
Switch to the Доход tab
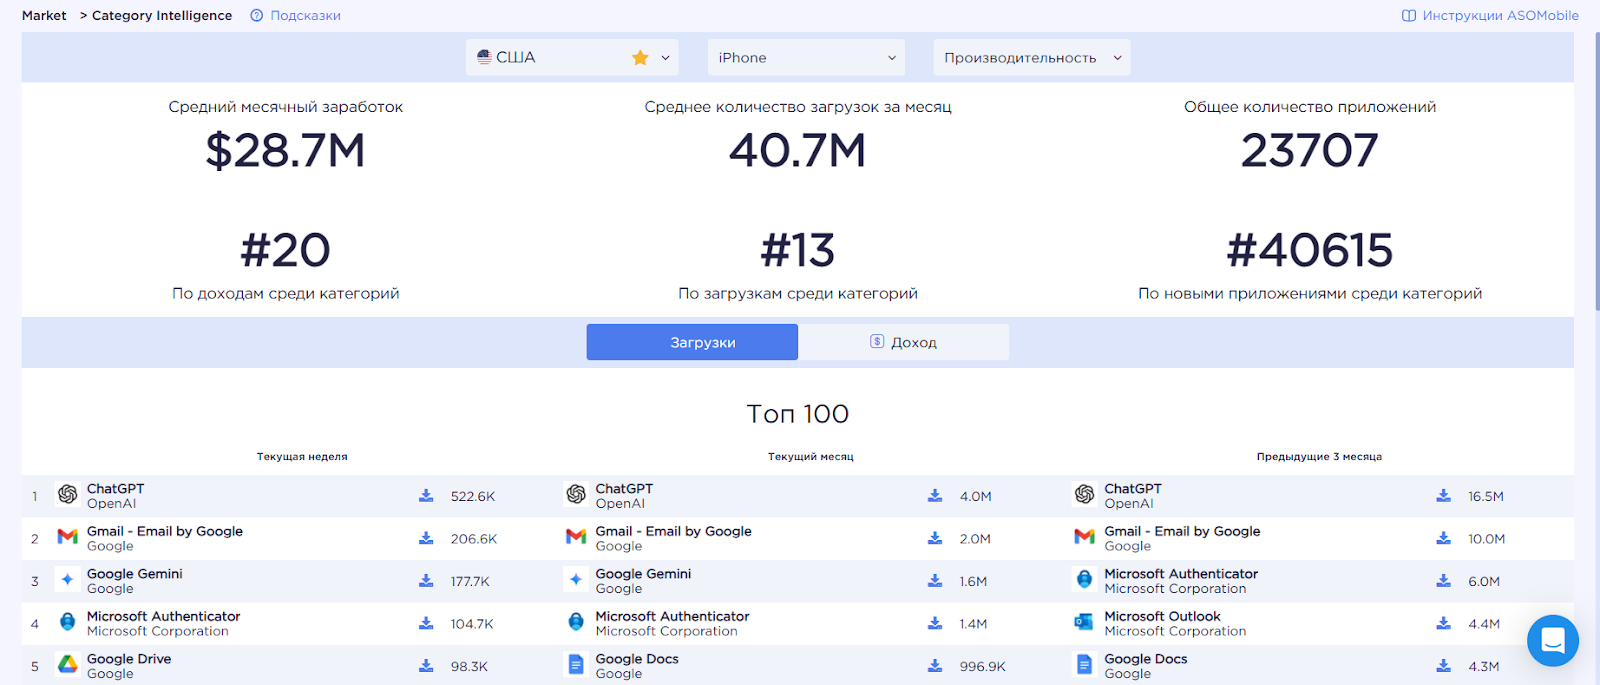[x=904, y=342]
